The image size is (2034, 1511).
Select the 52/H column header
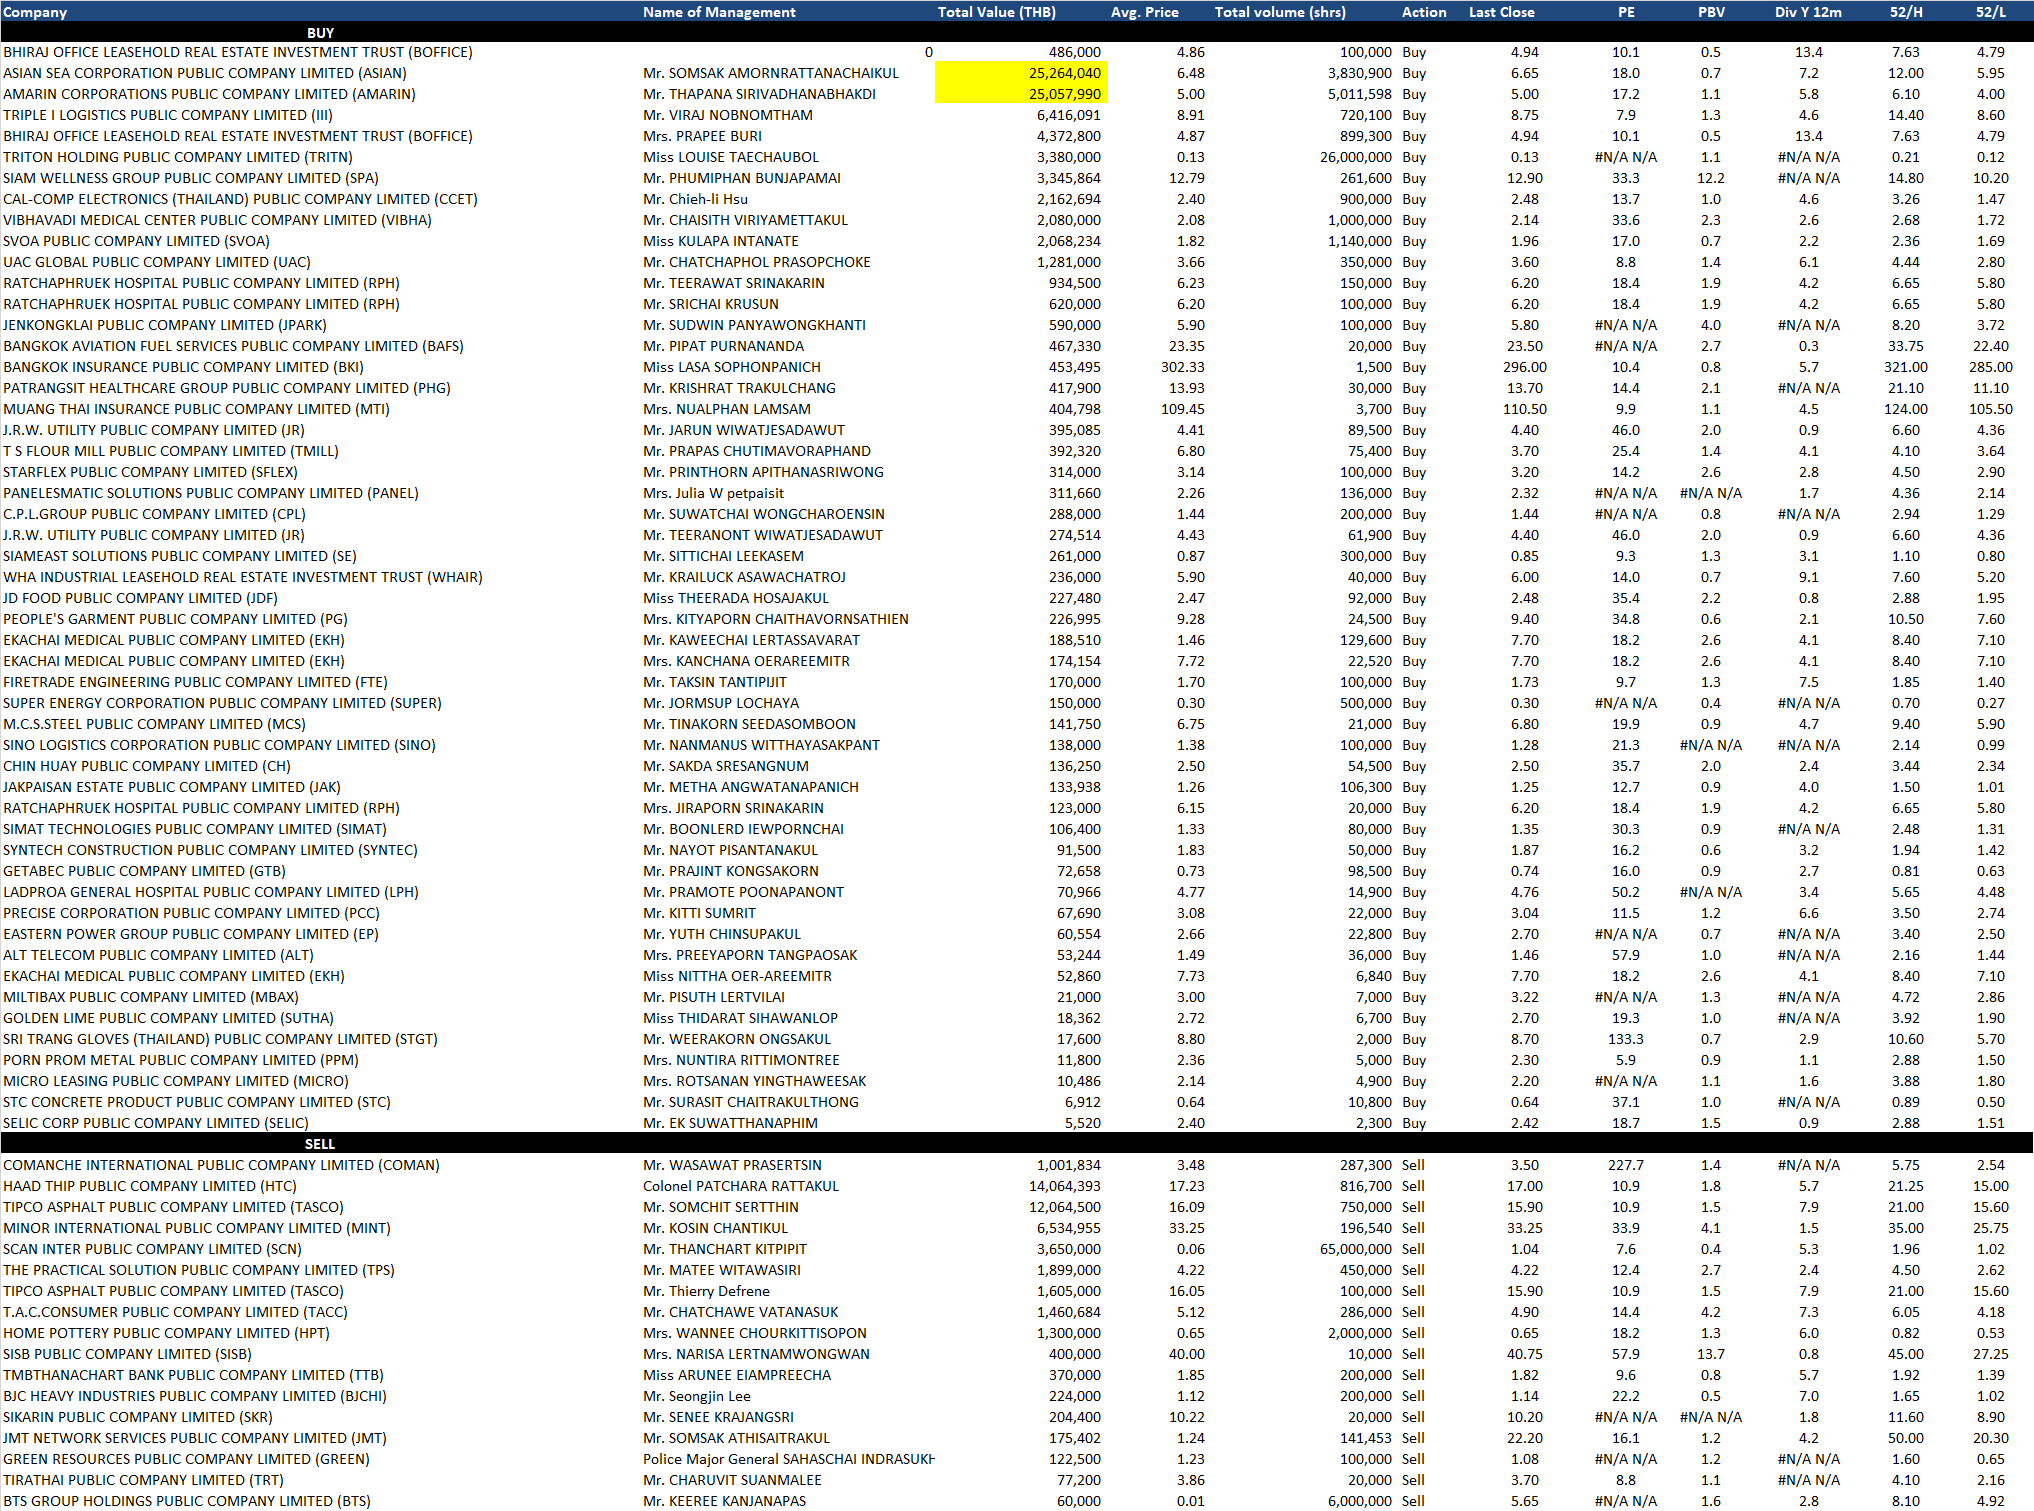[1905, 12]
